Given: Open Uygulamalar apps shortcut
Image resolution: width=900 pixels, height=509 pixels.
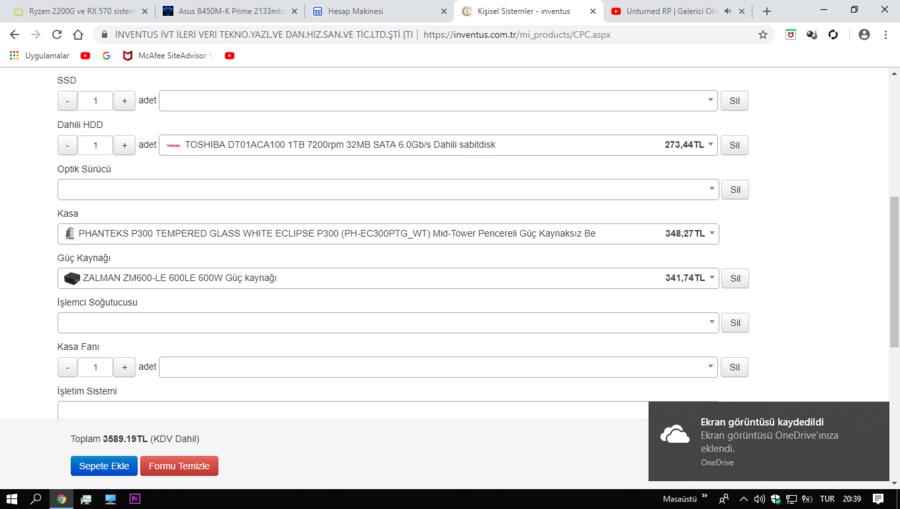Looking at the screenshot, I should pyautogui.click(x=39, y=56).
